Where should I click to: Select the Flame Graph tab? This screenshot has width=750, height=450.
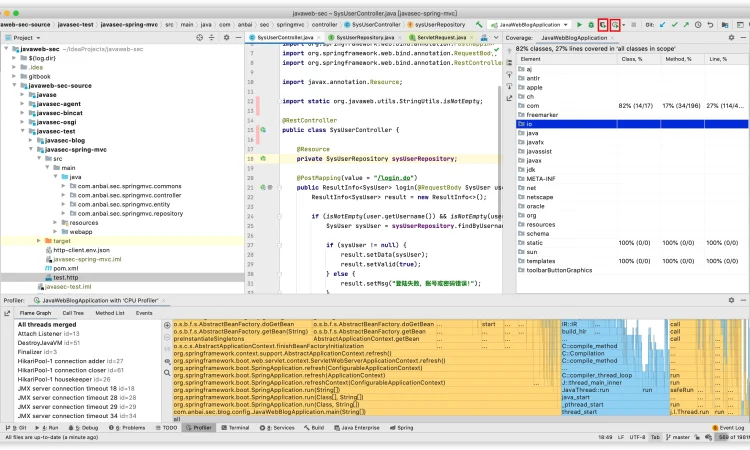click(35, 313)
